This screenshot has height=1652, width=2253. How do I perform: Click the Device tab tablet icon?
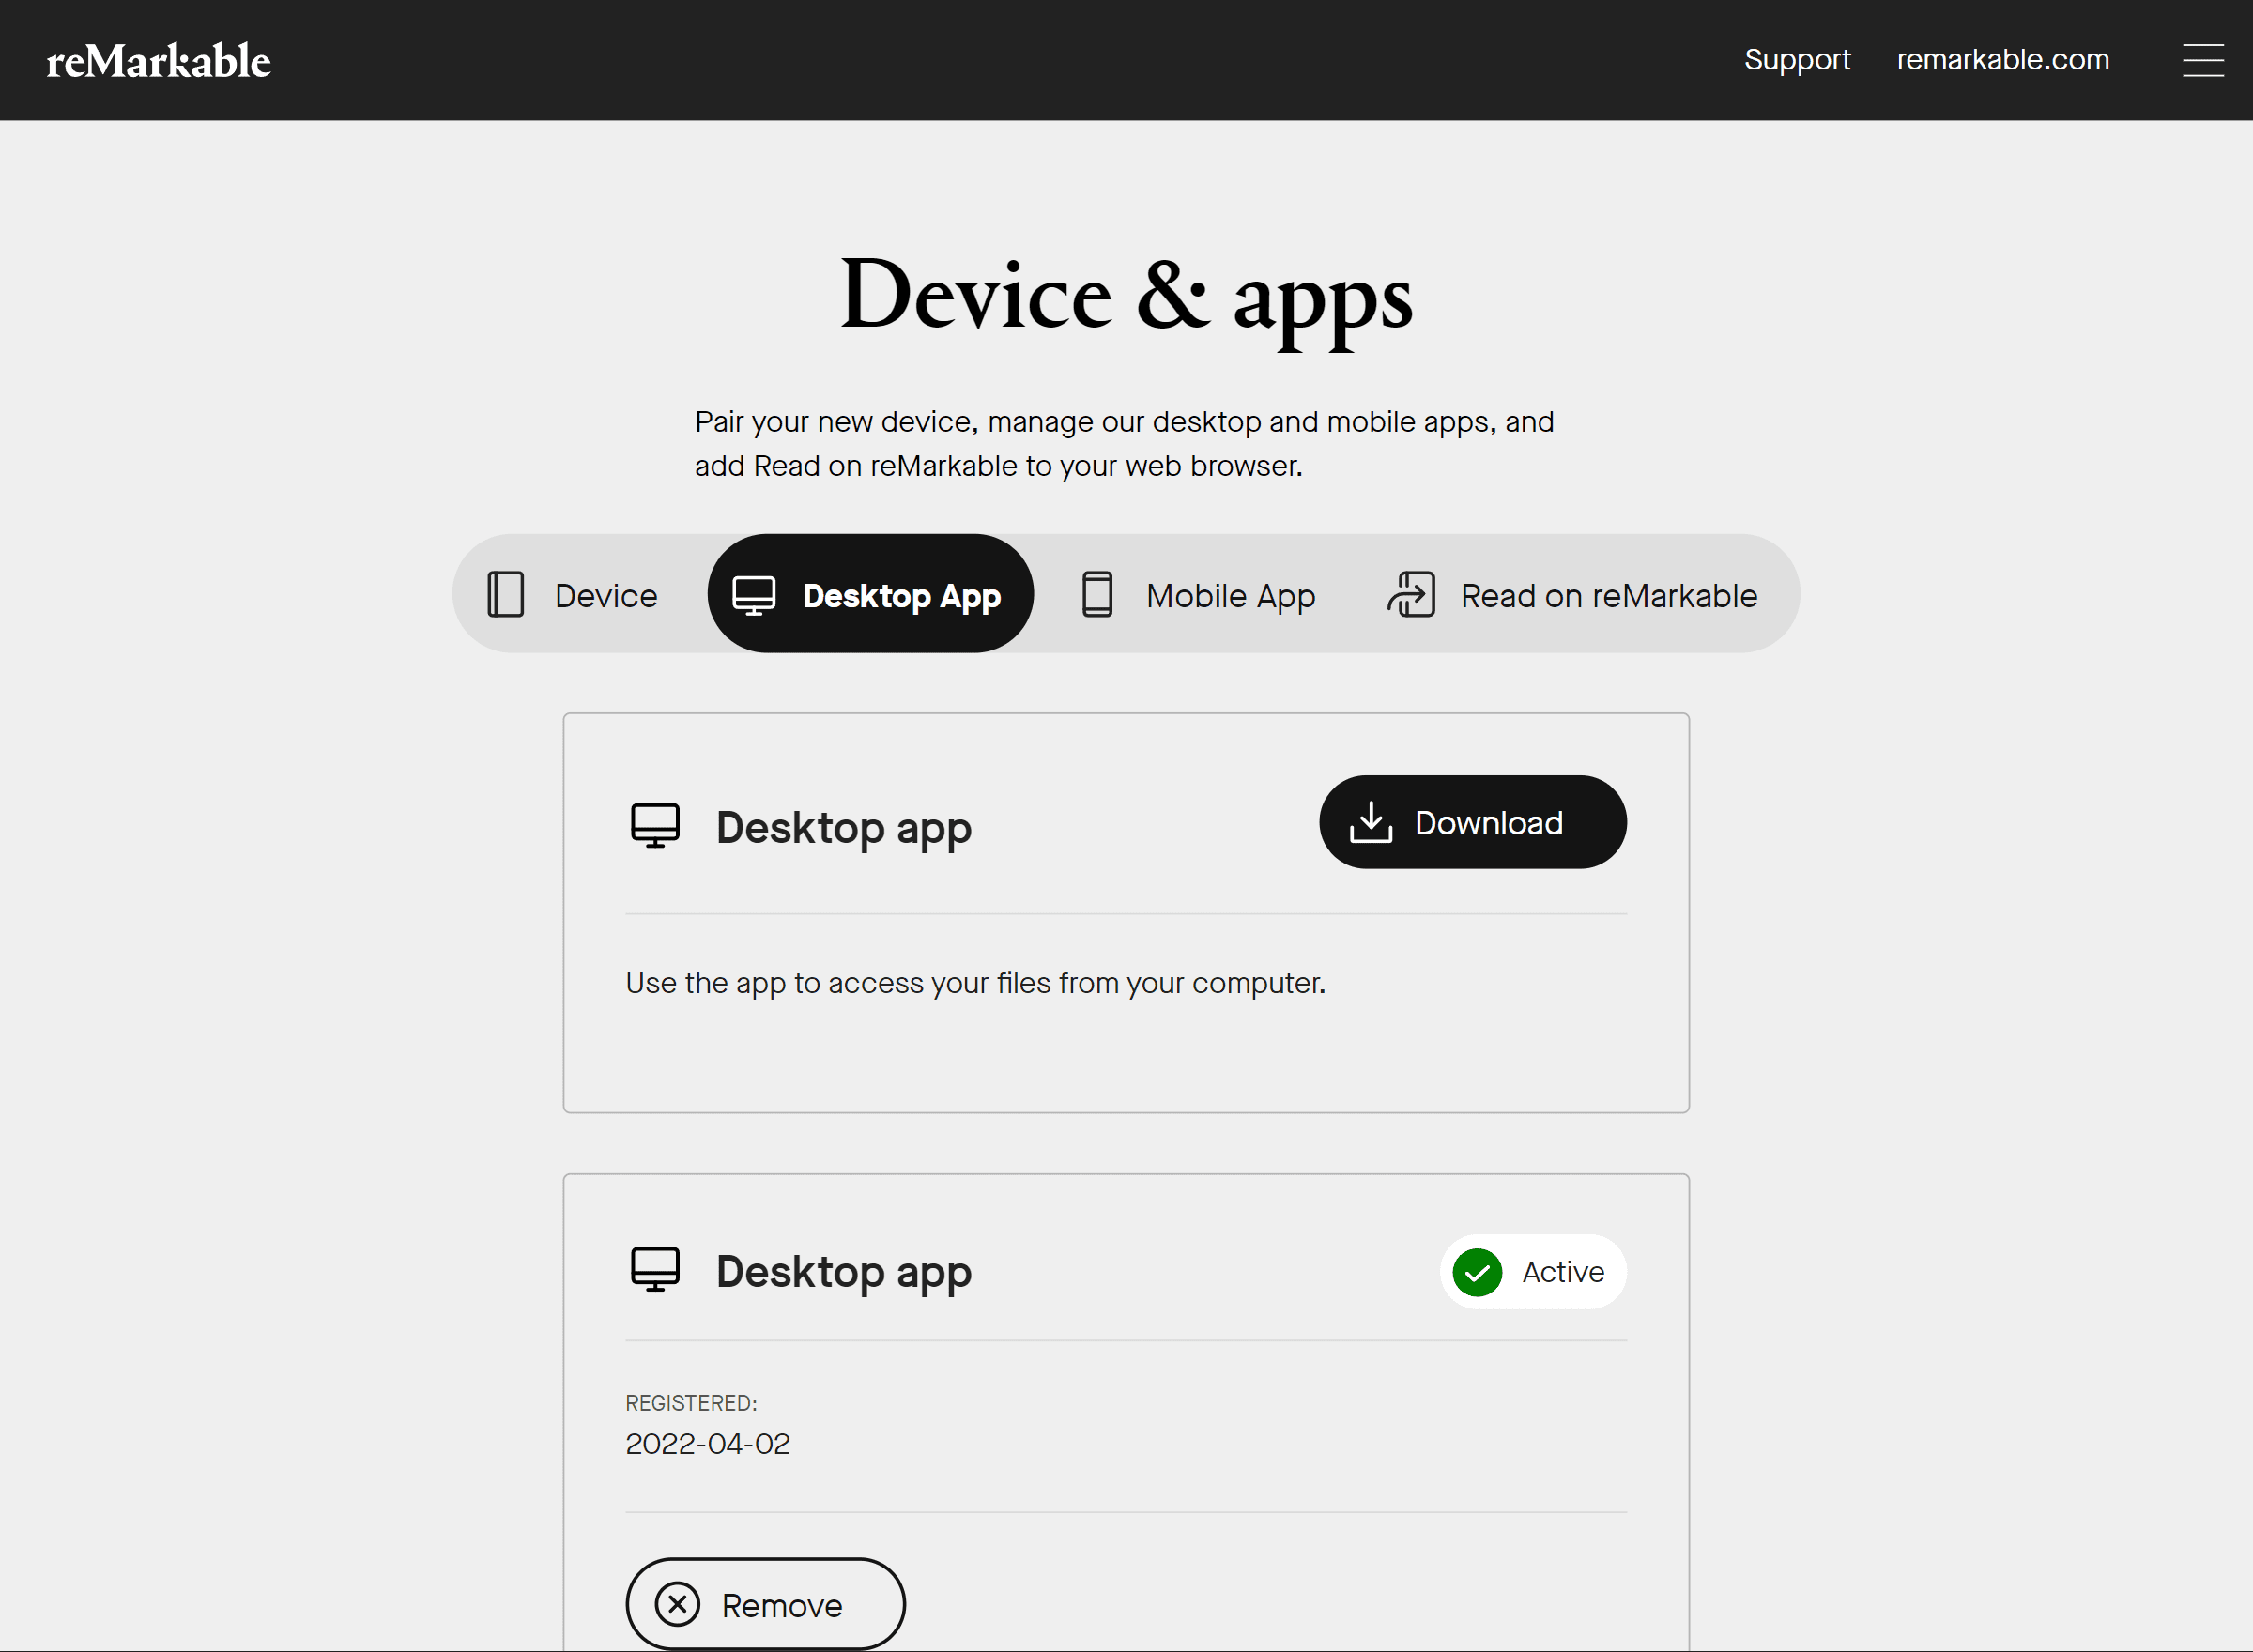click(x=506, y=594)
